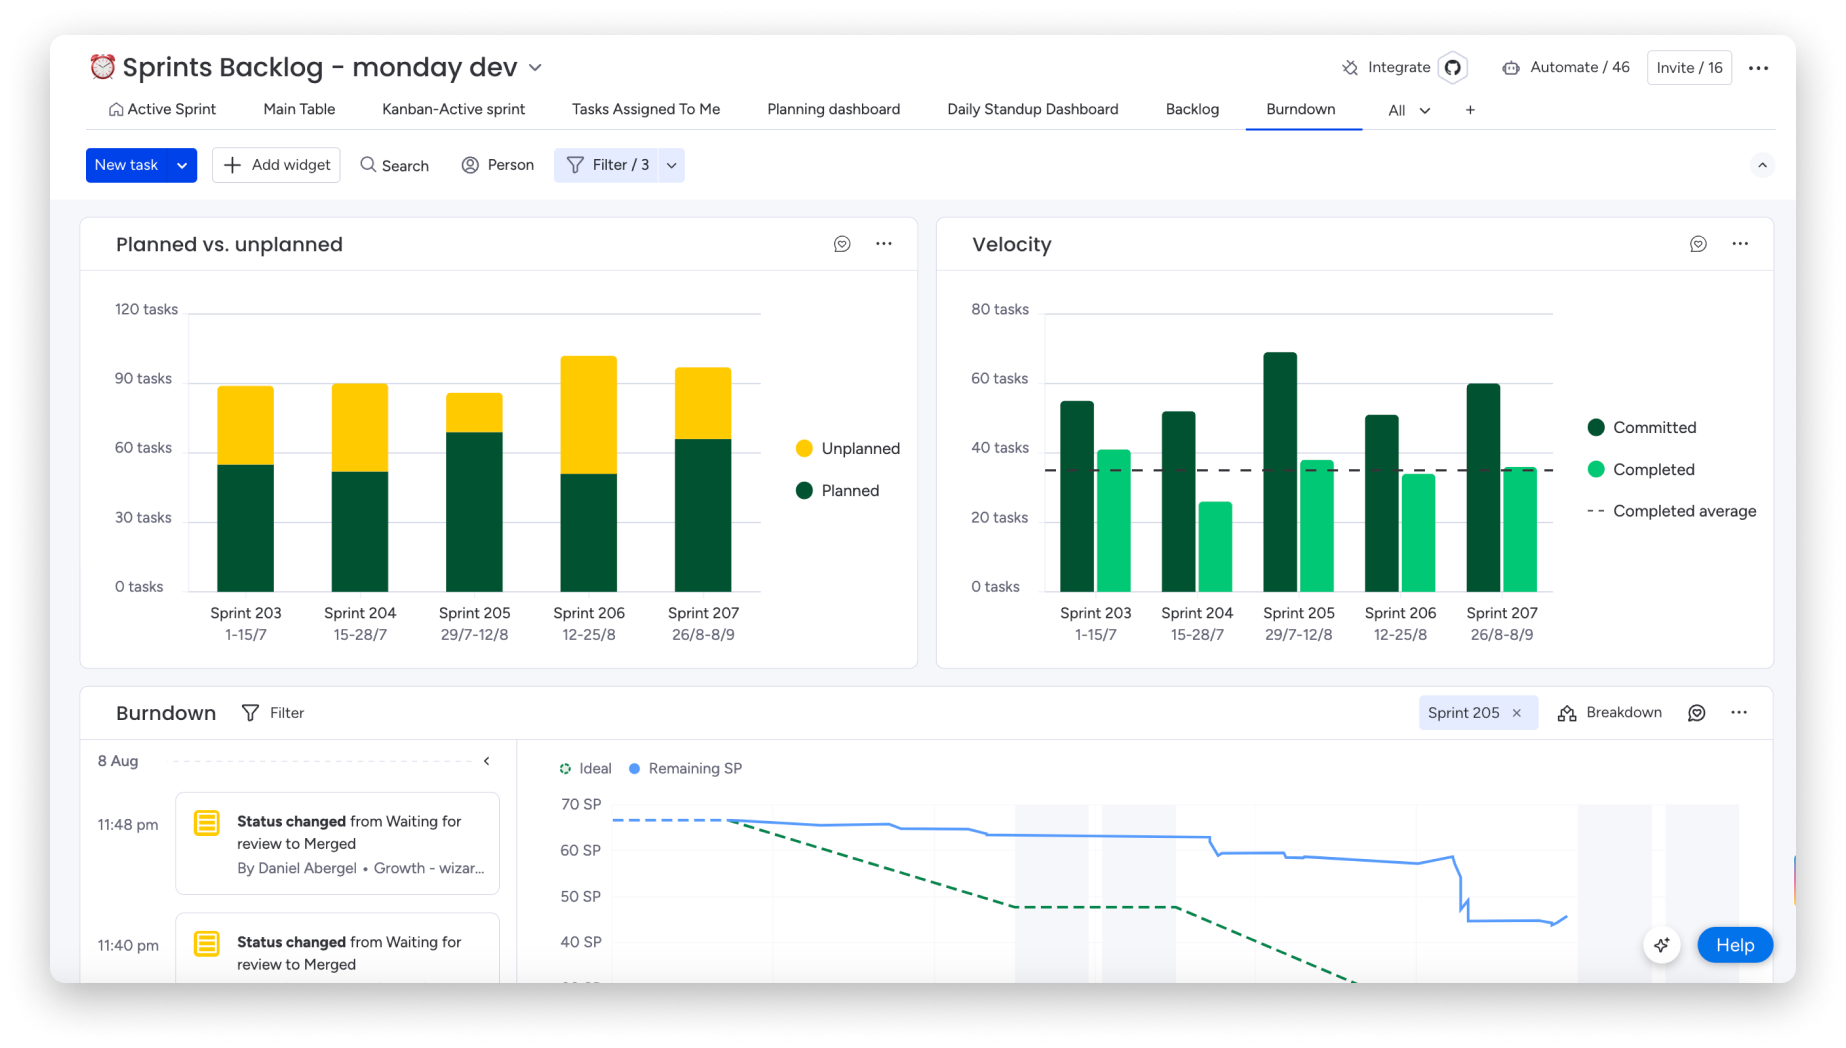Click the Integrate label

point(1398,67)
